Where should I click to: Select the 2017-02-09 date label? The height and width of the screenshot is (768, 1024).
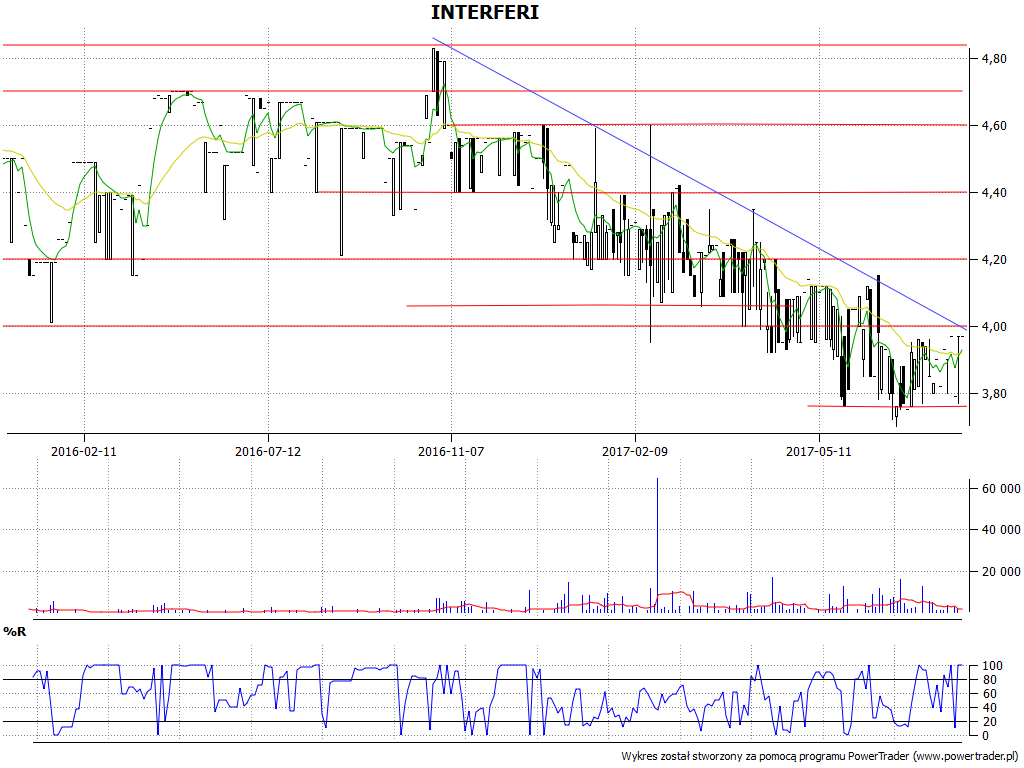635,451
